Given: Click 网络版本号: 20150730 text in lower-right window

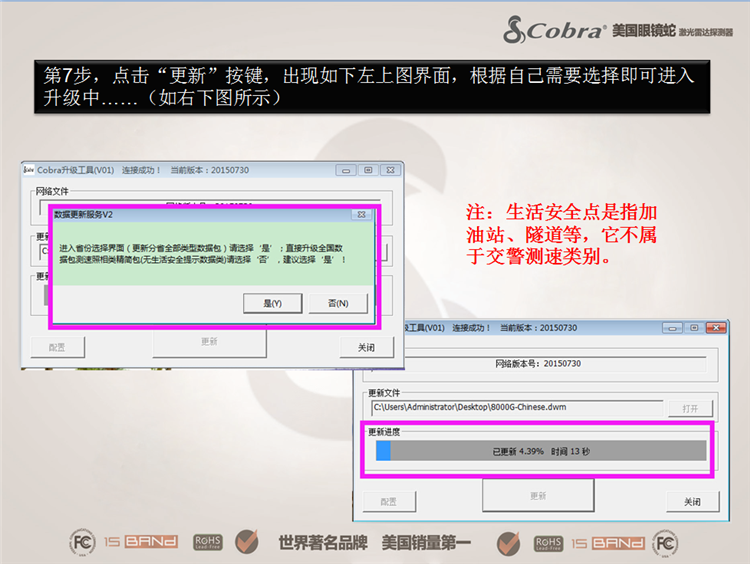Looking at the screenshot, I should point(538,364).
